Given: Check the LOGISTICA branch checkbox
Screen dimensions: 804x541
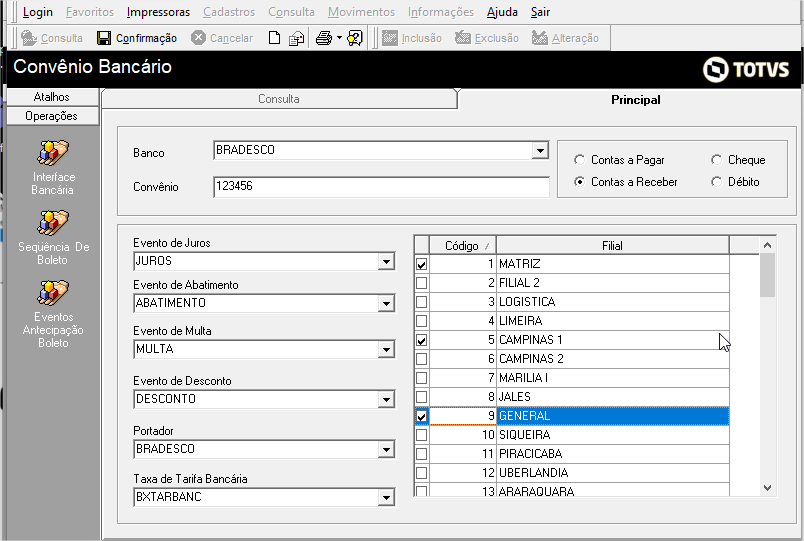Looking at the screenshot, I should [x=421, y=302].
